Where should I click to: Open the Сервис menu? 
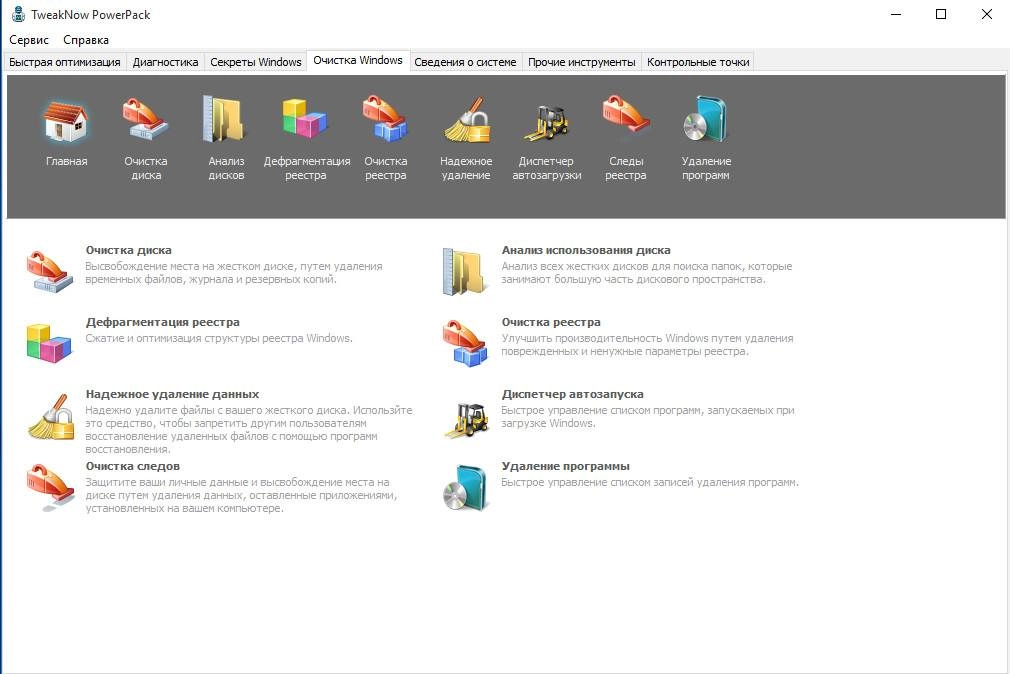pyautogui.click(x=29, y=40)
